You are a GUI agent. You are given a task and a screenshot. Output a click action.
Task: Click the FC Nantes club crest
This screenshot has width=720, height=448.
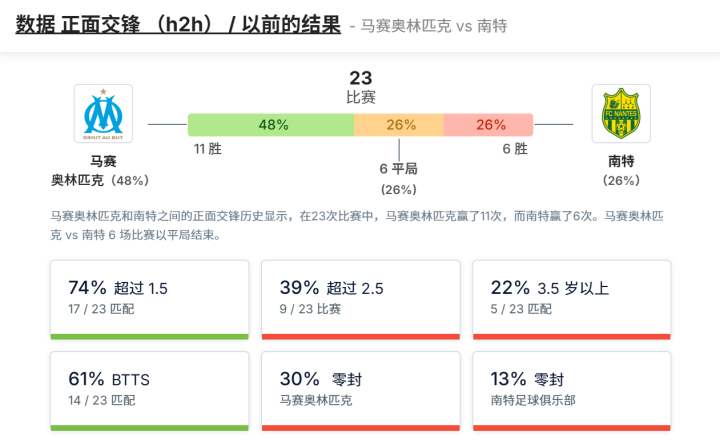click(621, 113)
